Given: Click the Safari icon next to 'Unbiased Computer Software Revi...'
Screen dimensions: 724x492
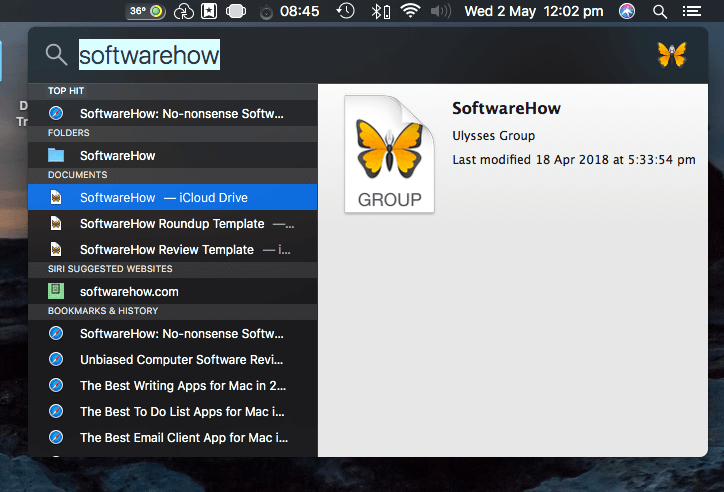Looking at the screenshot, I should coord(56,359).
